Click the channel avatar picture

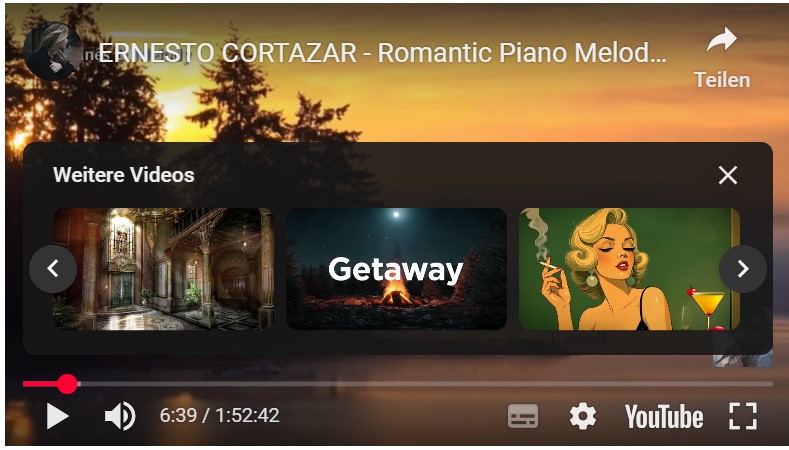click(53, 51)
